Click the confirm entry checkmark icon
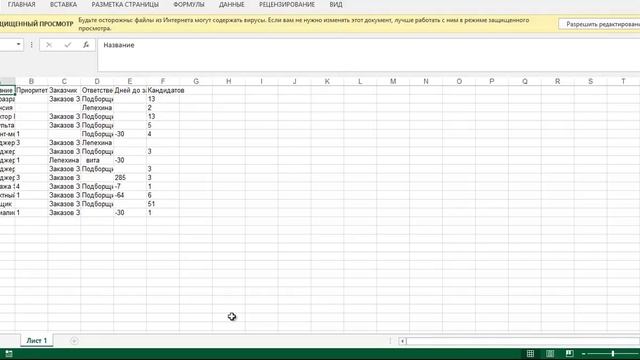Image resolution: width=640 pixels, height=360 pixels. point(68,45)
